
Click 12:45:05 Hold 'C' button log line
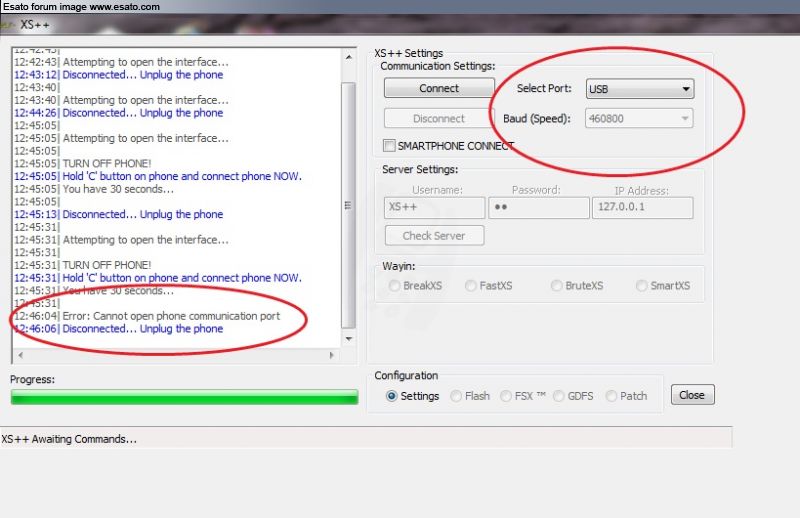coord(158,176)
